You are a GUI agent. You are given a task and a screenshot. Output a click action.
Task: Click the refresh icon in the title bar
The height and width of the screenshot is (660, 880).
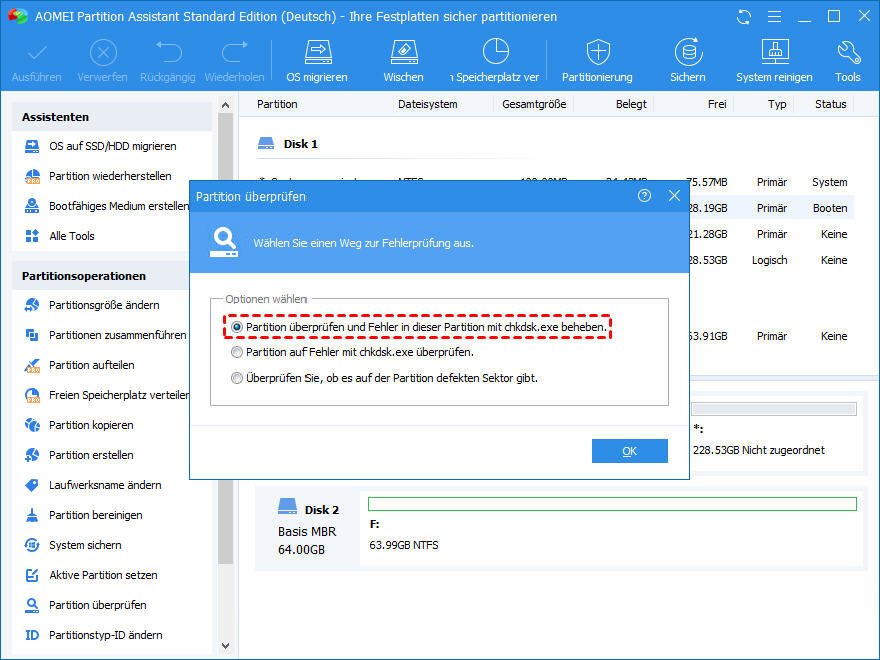click(x=744, y=17)
